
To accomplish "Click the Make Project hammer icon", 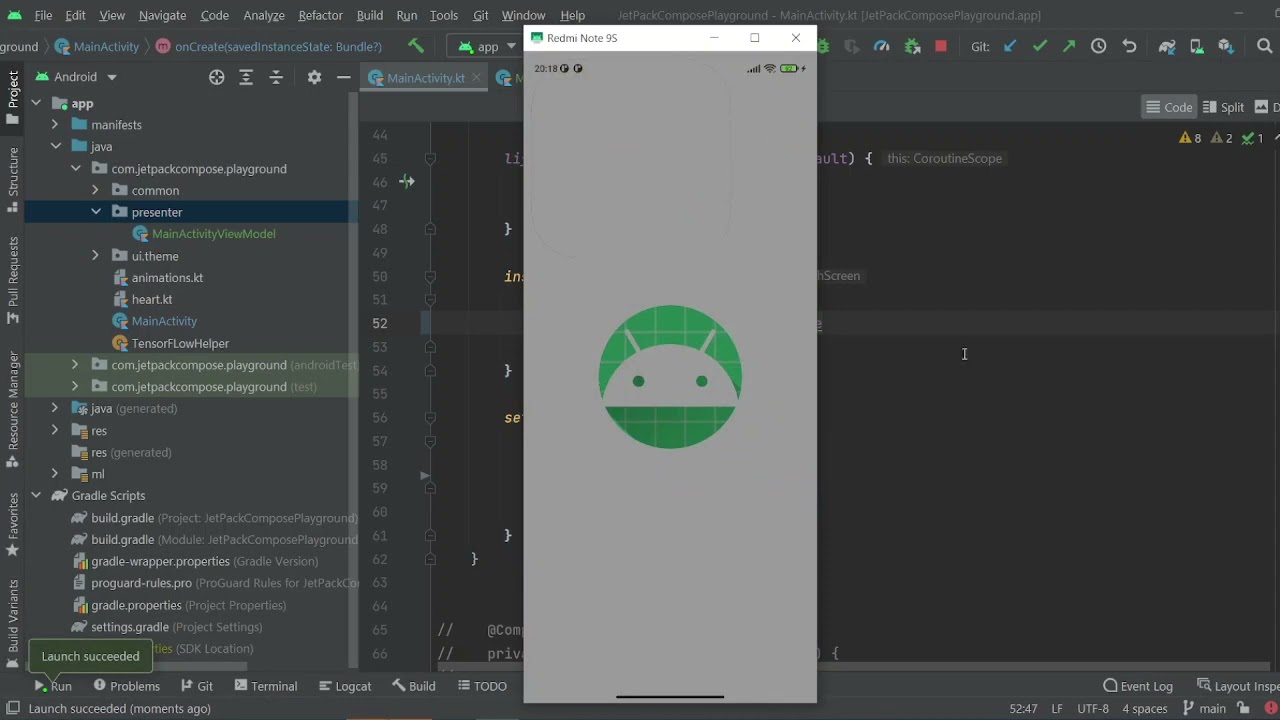I will (416, 46).
